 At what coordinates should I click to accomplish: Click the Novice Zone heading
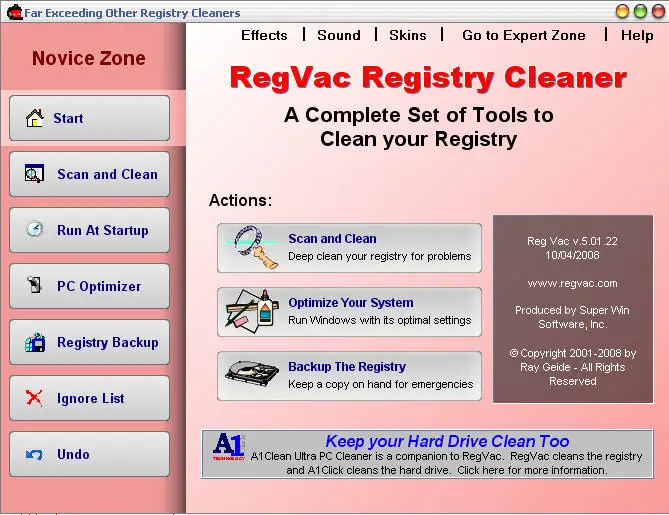click(89, 58)
